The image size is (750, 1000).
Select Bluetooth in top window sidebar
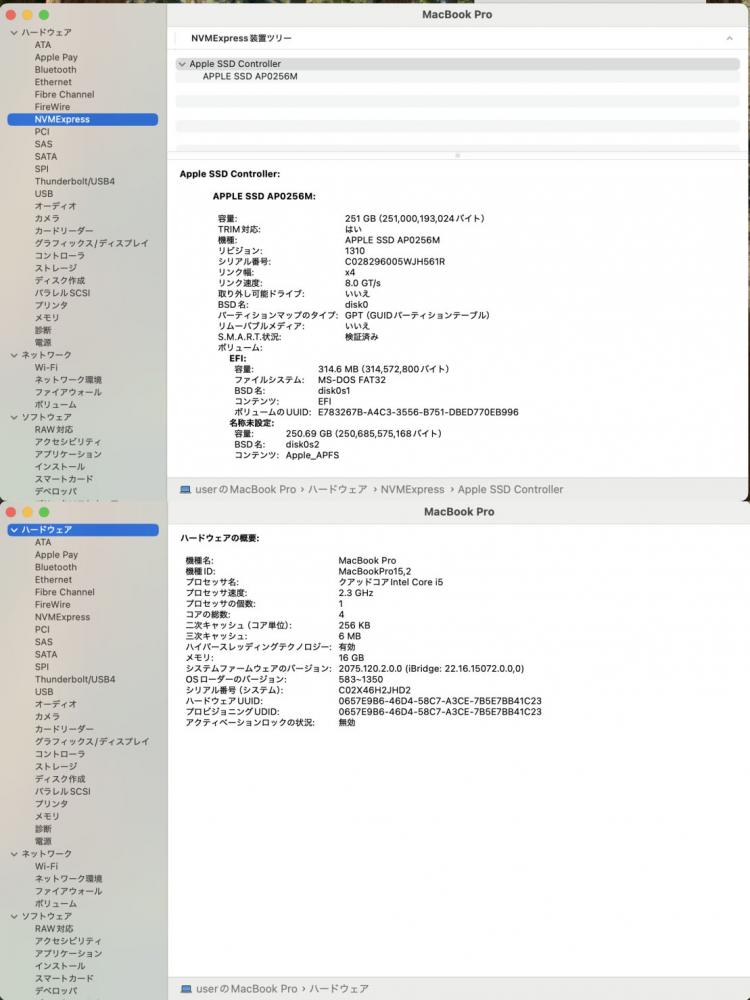click(55, 70)
